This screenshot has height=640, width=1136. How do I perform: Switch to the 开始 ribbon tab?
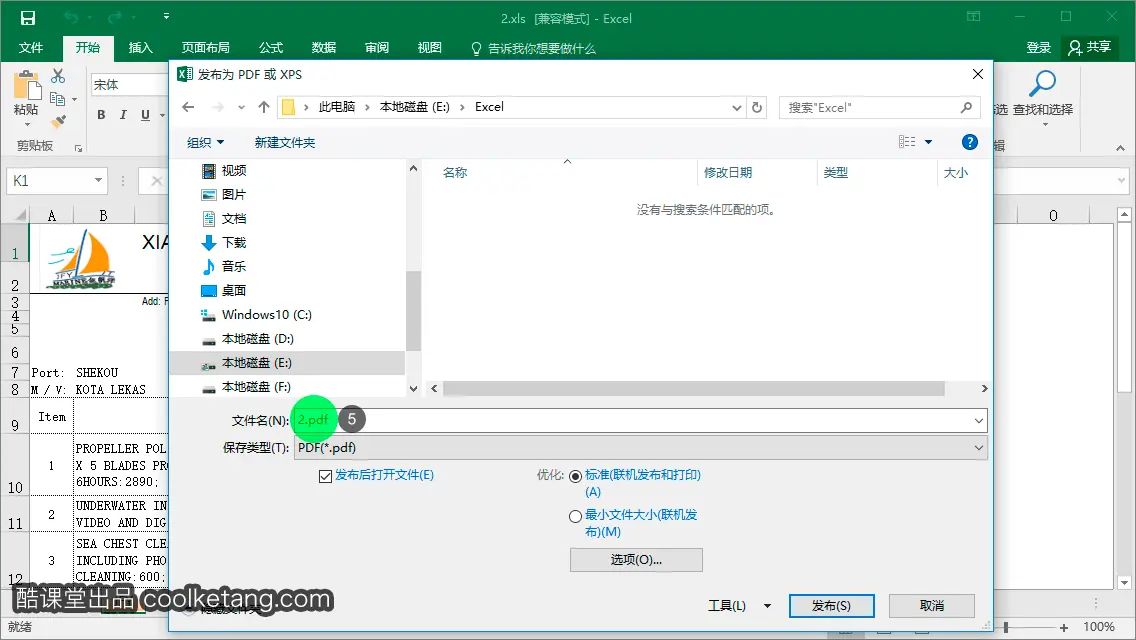click(88, 48)
